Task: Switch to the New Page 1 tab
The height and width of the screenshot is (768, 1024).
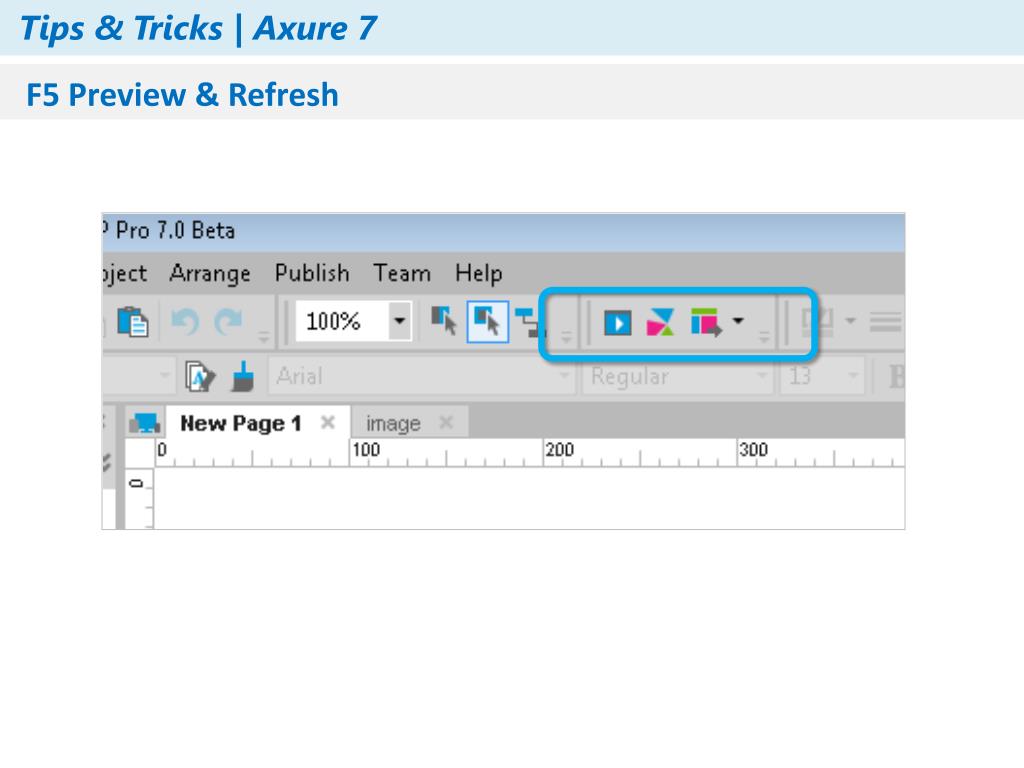Action: 240,423
